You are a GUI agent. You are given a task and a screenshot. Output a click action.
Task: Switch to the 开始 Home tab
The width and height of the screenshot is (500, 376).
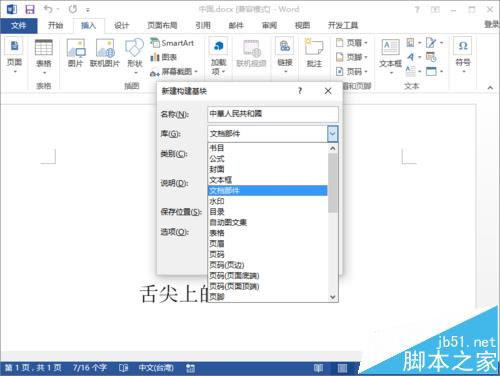55,25
